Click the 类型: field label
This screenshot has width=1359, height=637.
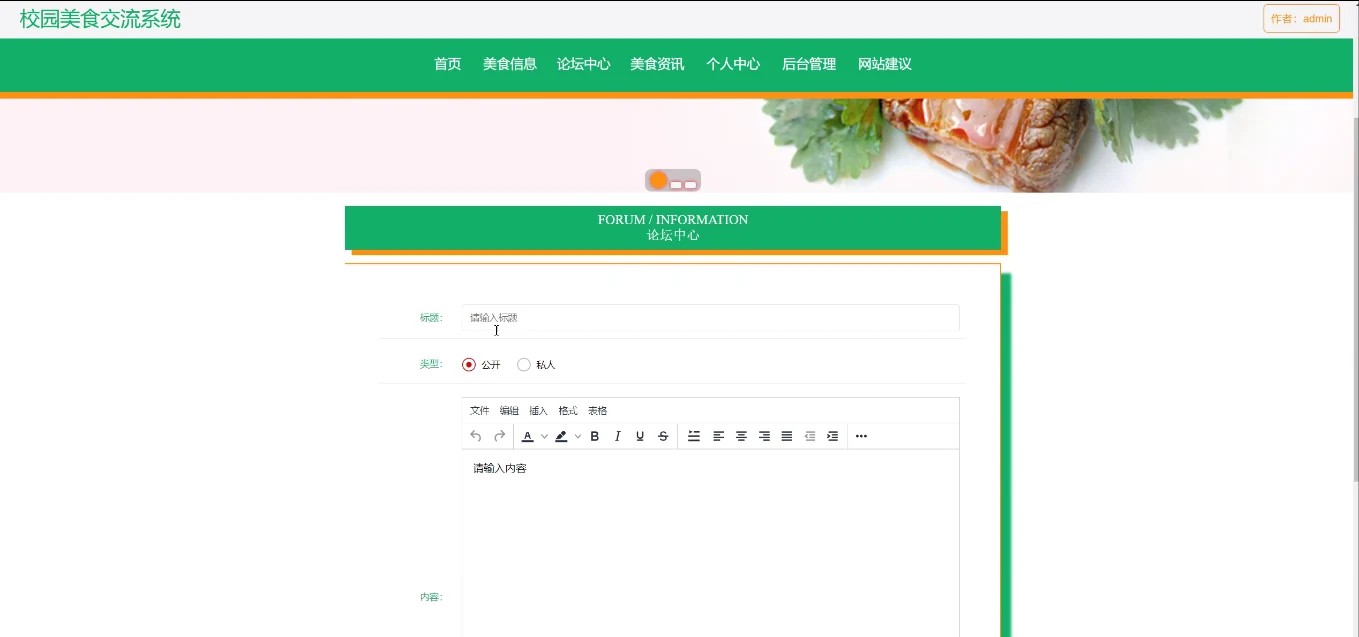[x=431, y=364]
